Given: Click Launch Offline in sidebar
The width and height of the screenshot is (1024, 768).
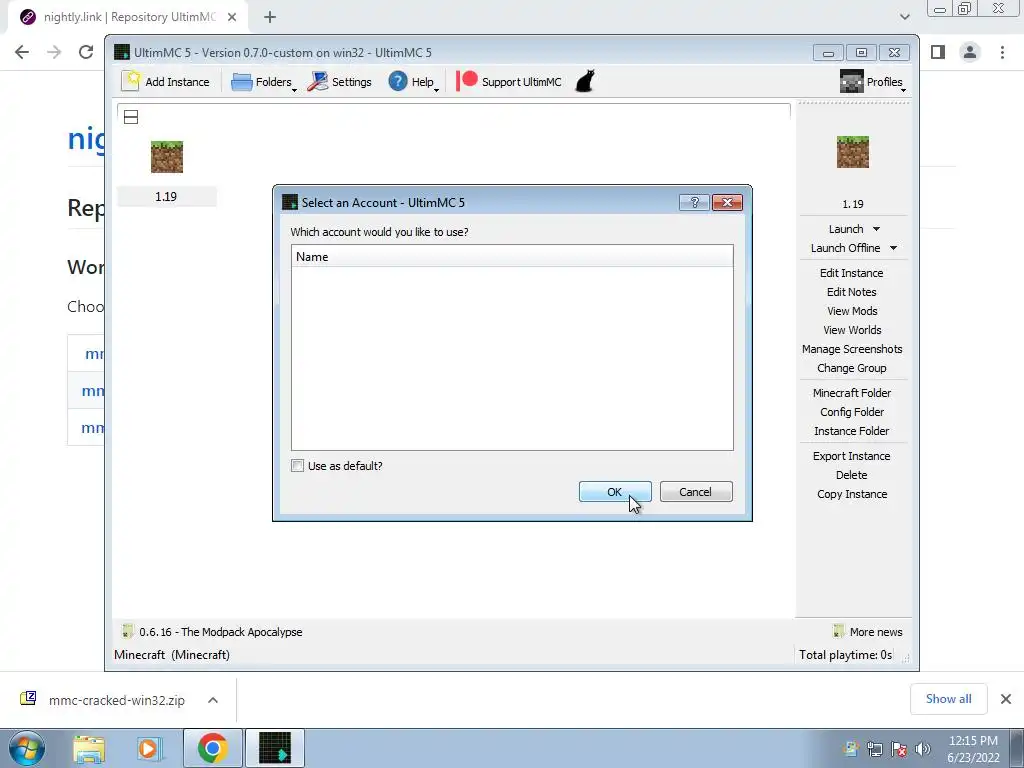Looking at the screenshot, I should [845, 248].
